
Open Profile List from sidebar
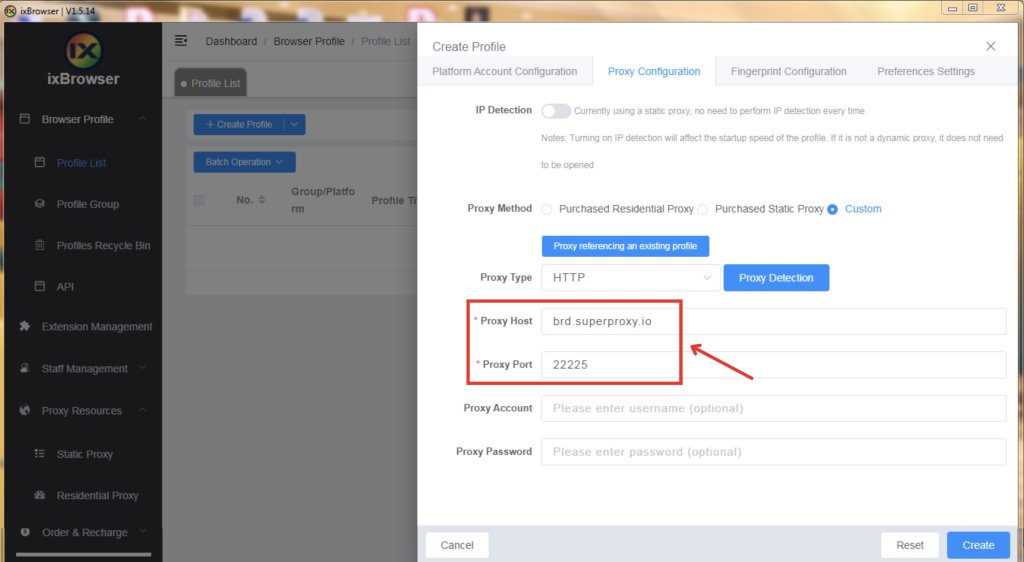pyautogui.click(x=81, y=163)
